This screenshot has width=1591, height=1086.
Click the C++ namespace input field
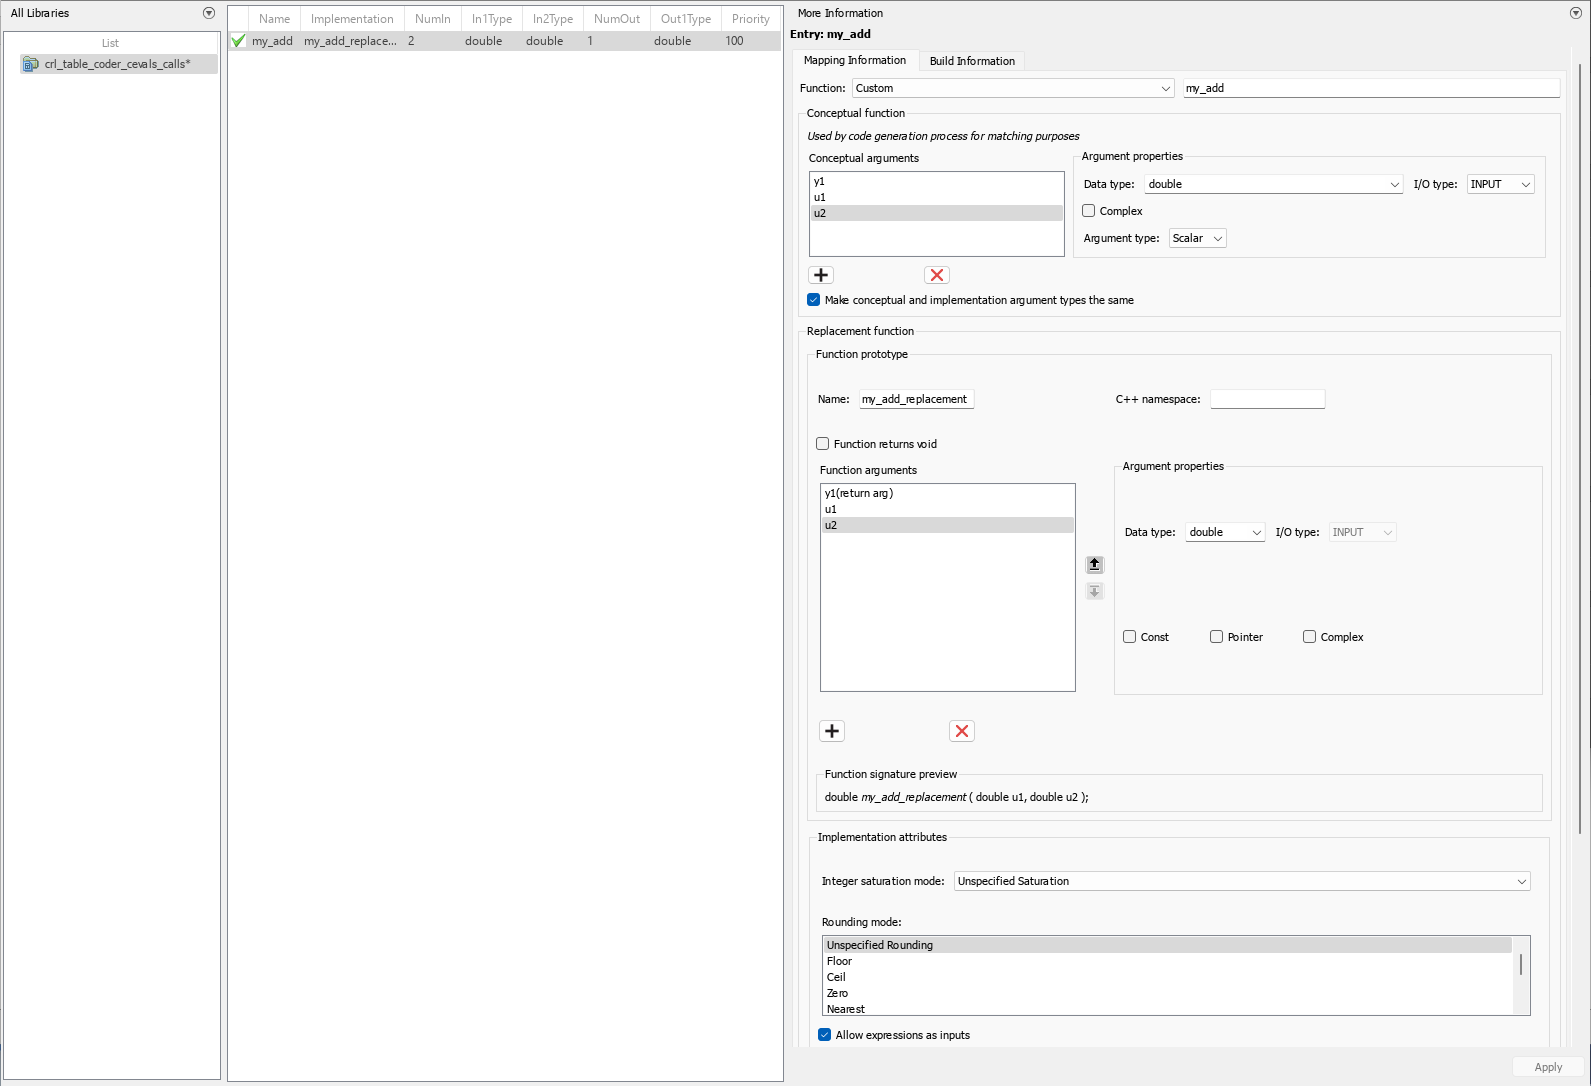point(1267,399)
